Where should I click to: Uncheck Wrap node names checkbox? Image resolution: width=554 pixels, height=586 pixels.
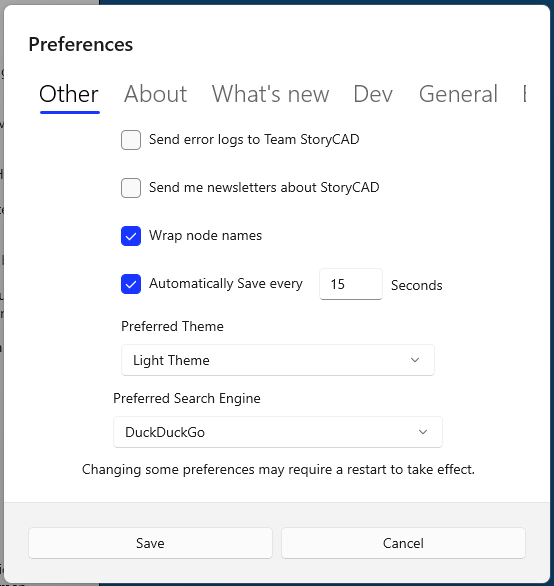(x=131, y=236)
